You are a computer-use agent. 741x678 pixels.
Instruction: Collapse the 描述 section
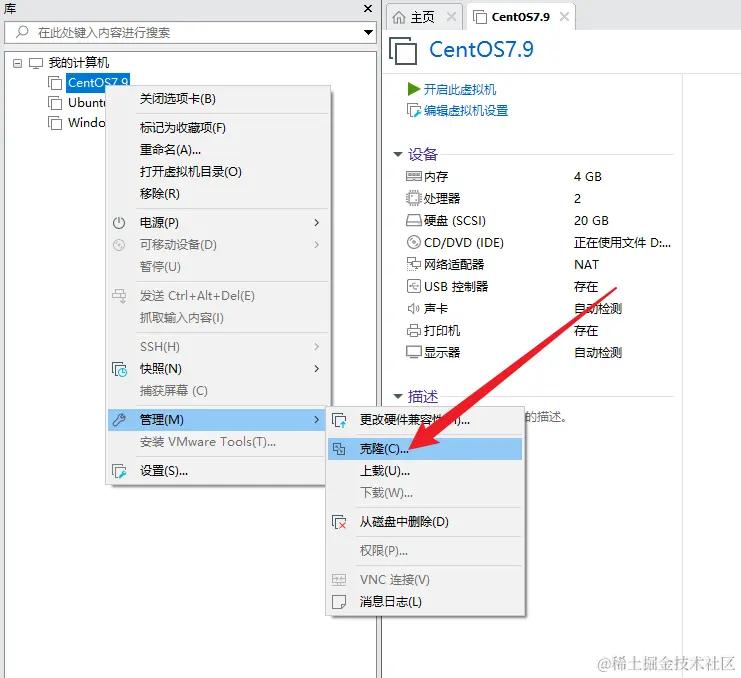tap(398, 396)
